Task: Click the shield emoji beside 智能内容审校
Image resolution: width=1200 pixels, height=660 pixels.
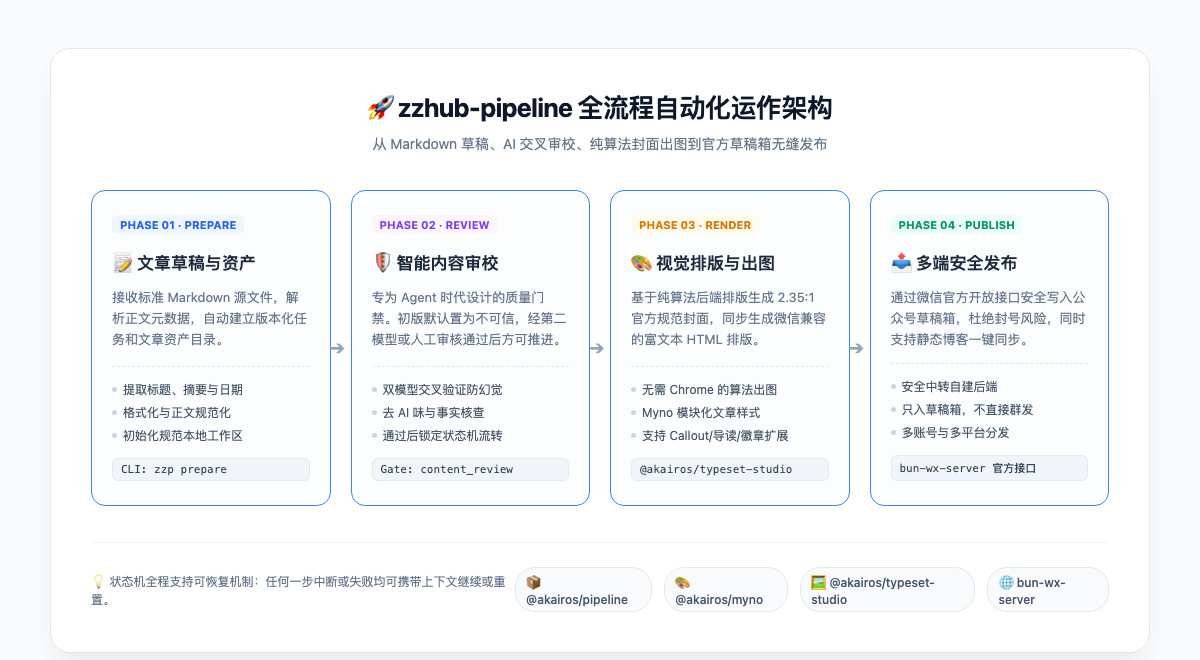Action: tap(382, 264)
